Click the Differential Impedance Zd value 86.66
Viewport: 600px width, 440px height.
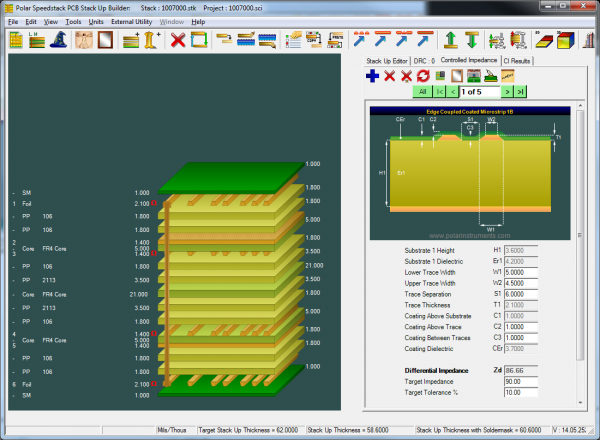521,370
